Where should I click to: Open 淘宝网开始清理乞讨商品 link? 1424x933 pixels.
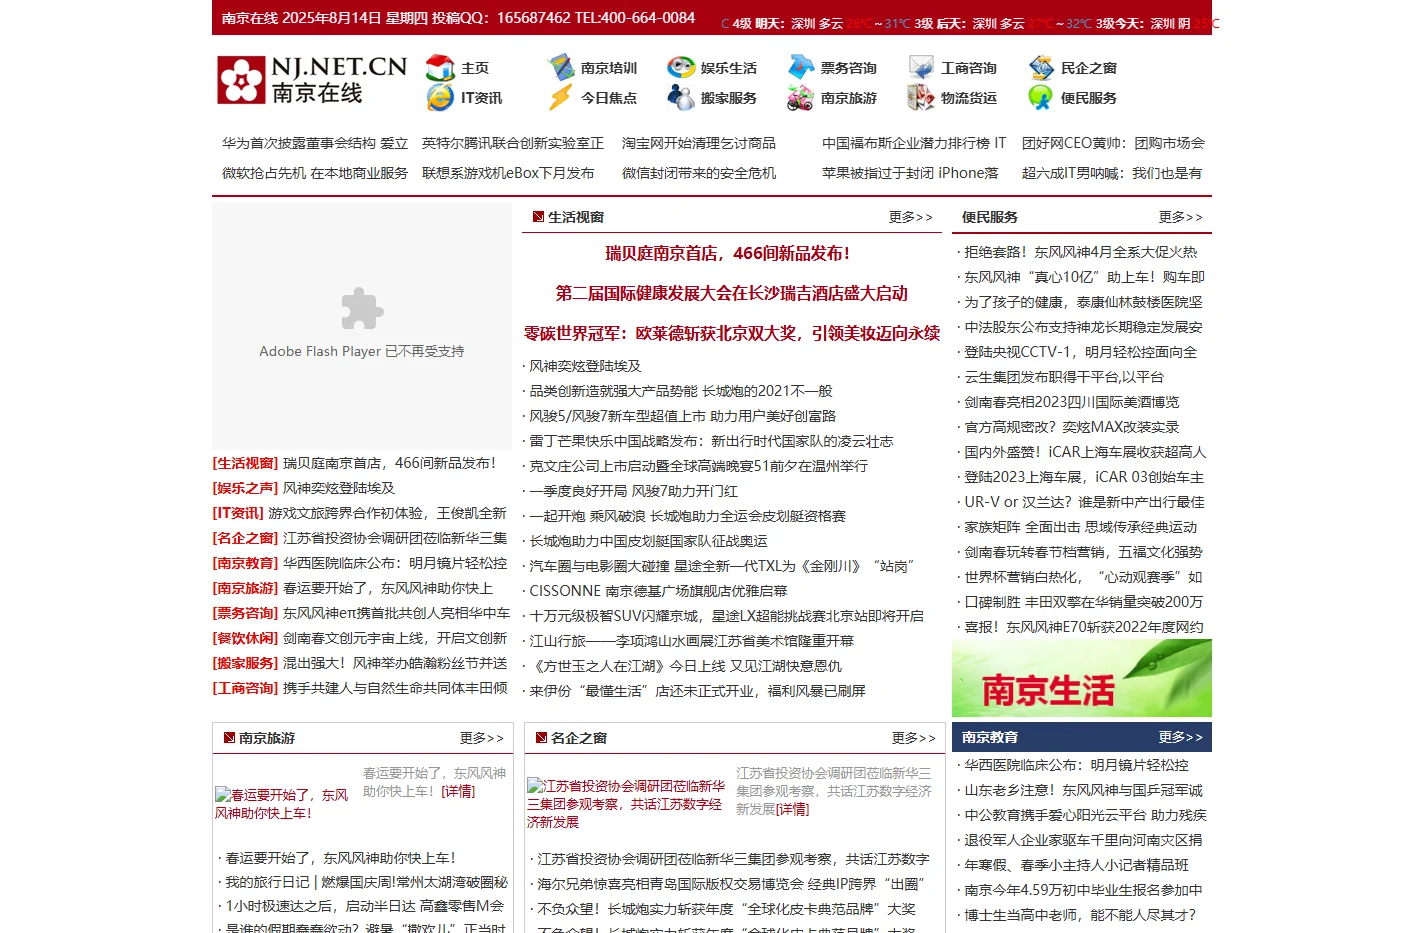(699, 143)
